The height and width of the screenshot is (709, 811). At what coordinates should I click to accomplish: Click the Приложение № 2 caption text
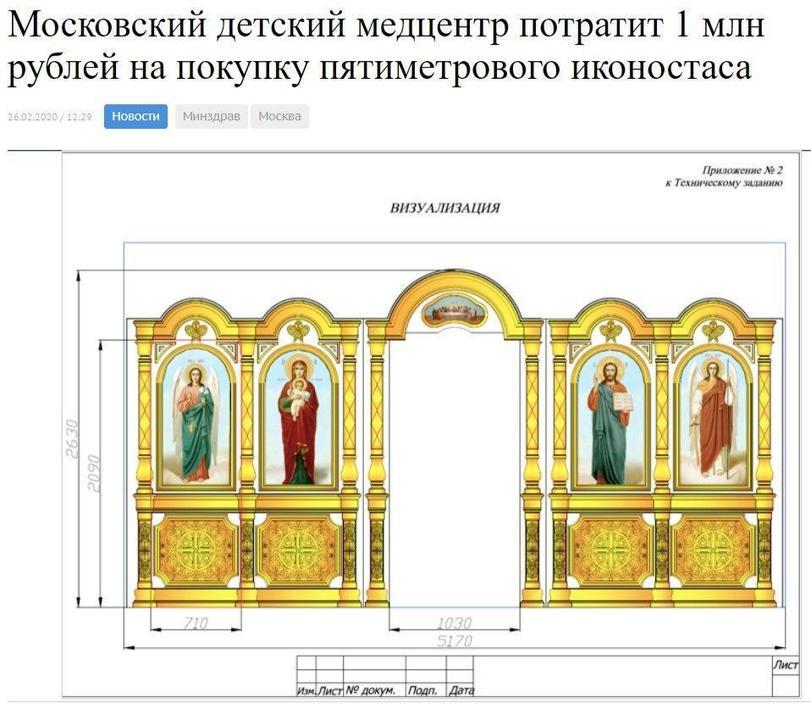(742, 170)
